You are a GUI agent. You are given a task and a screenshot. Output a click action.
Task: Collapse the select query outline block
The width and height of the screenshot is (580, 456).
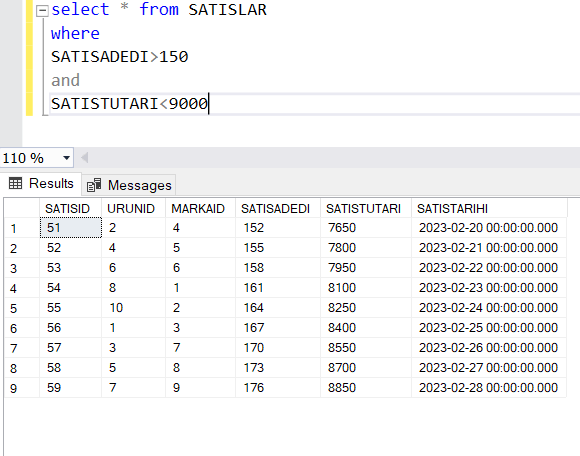click(42, 11)
